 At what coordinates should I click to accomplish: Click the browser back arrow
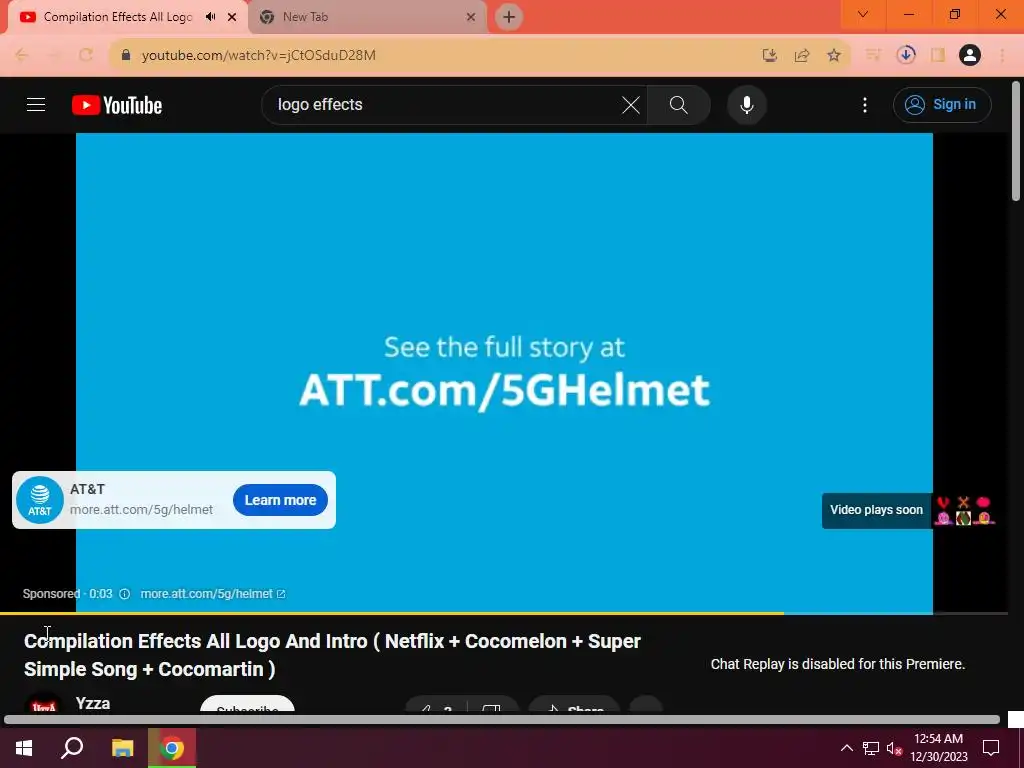22,55
